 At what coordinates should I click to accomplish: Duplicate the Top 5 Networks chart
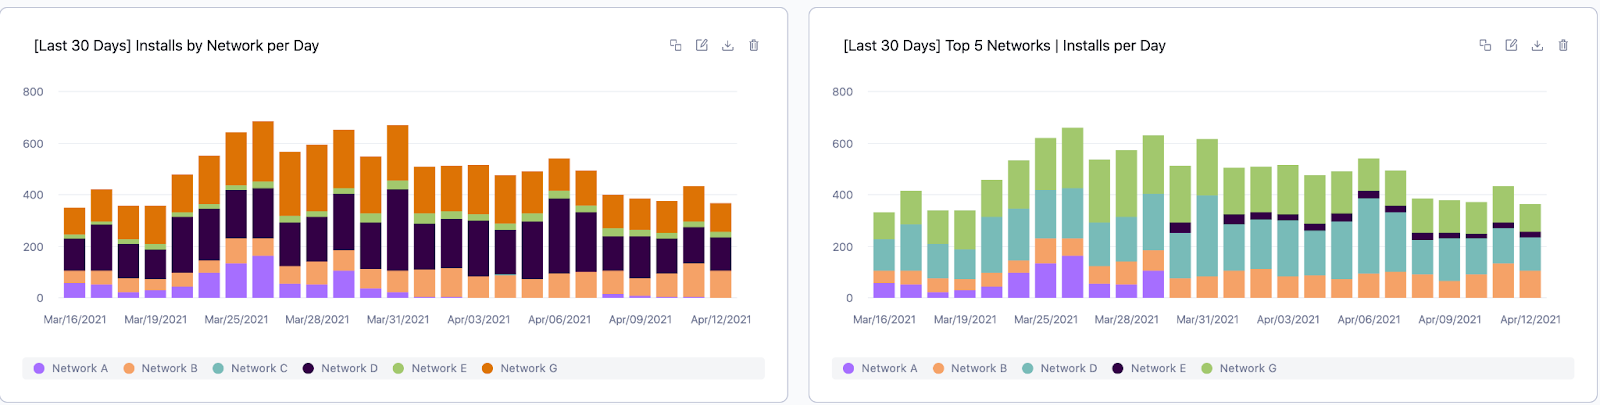click(x=1485, y=45)
